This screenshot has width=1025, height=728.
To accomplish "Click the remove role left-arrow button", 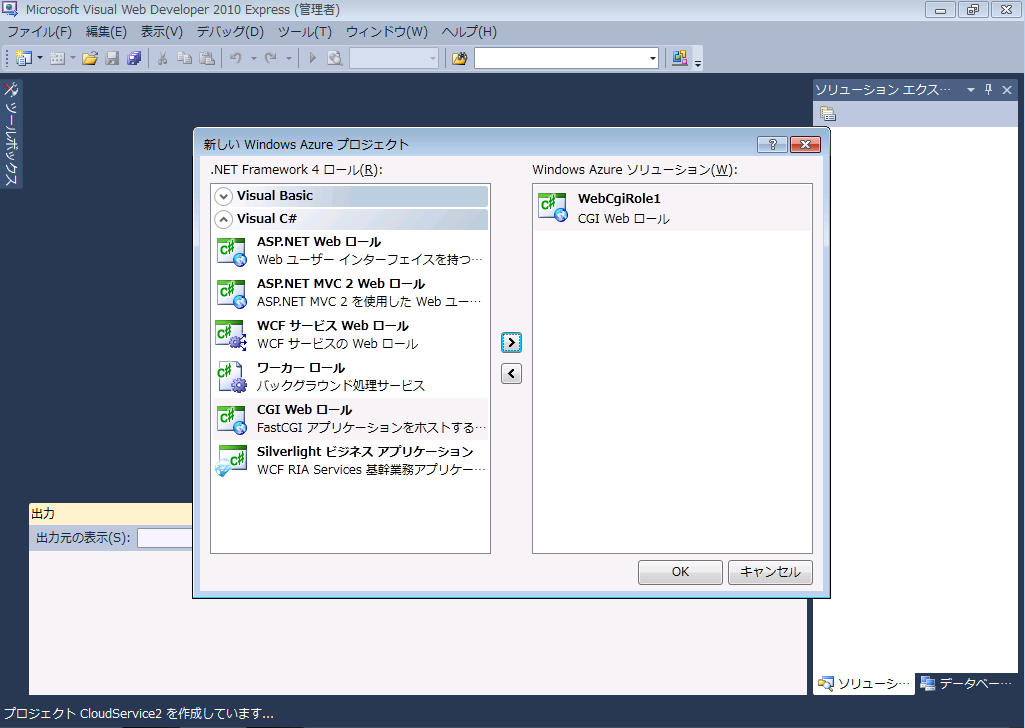I will click(x=511, y=374).
